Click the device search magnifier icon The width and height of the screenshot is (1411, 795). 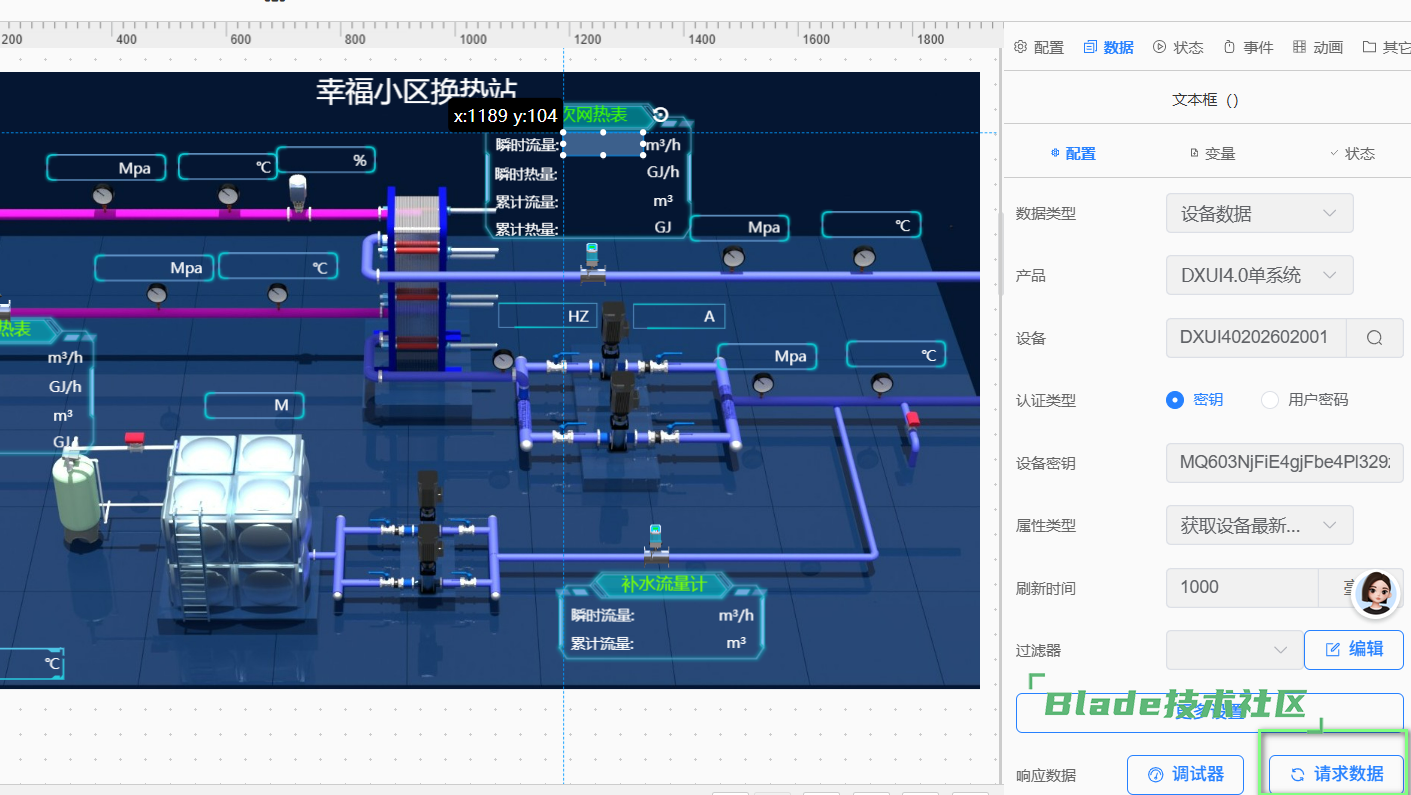1374,338
